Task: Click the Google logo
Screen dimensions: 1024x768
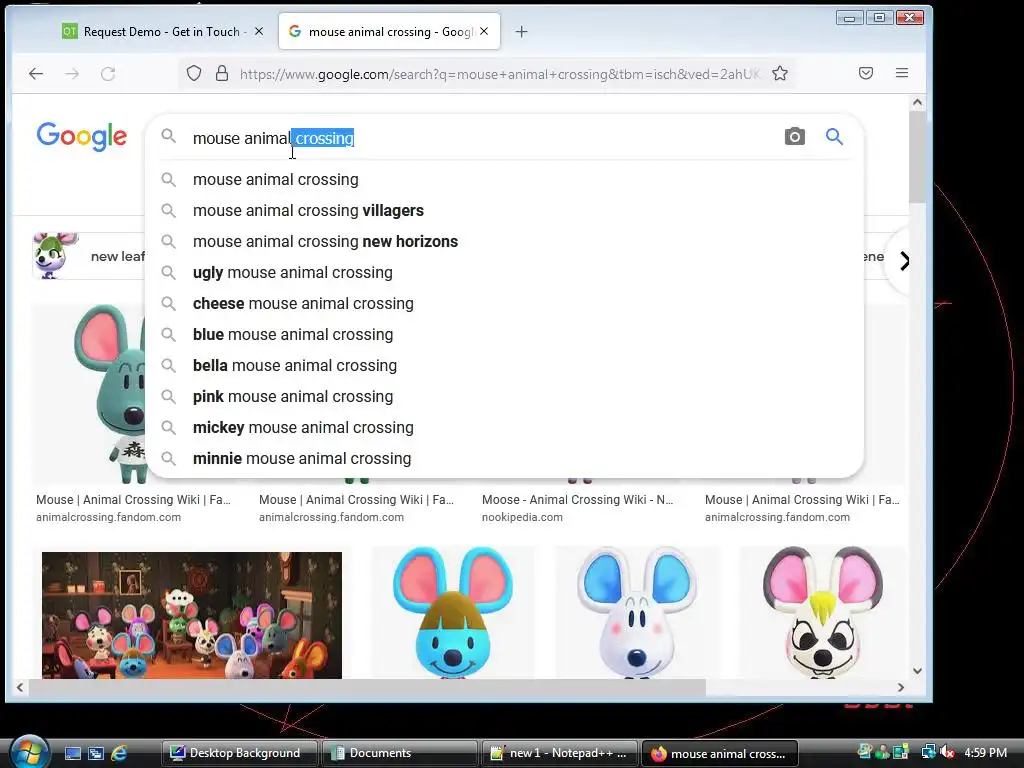Action: coord(82,136)
